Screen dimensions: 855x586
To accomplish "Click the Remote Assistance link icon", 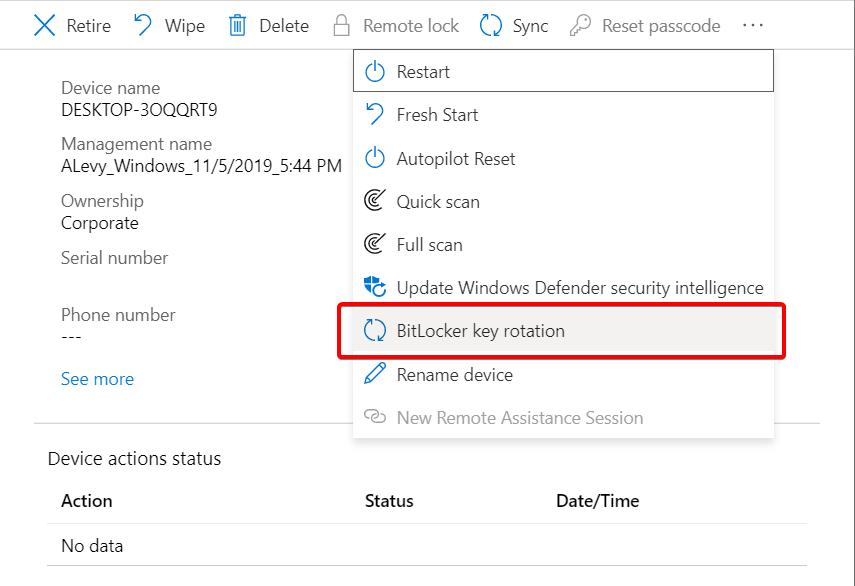I will (375, 417).
